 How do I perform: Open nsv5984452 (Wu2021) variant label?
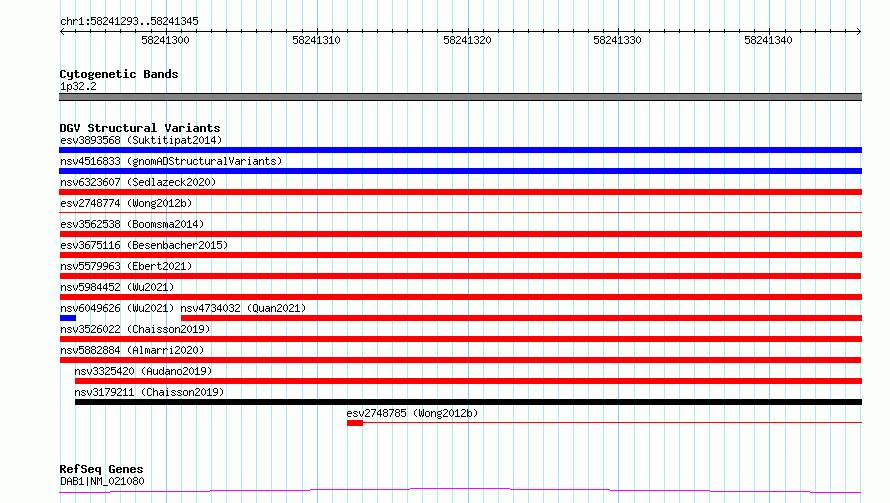[117, 287]
